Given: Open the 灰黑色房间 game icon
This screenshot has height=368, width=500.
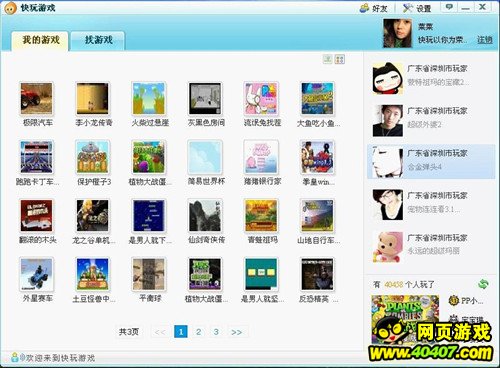Looking at the screenshot, I should click(205, 99).
